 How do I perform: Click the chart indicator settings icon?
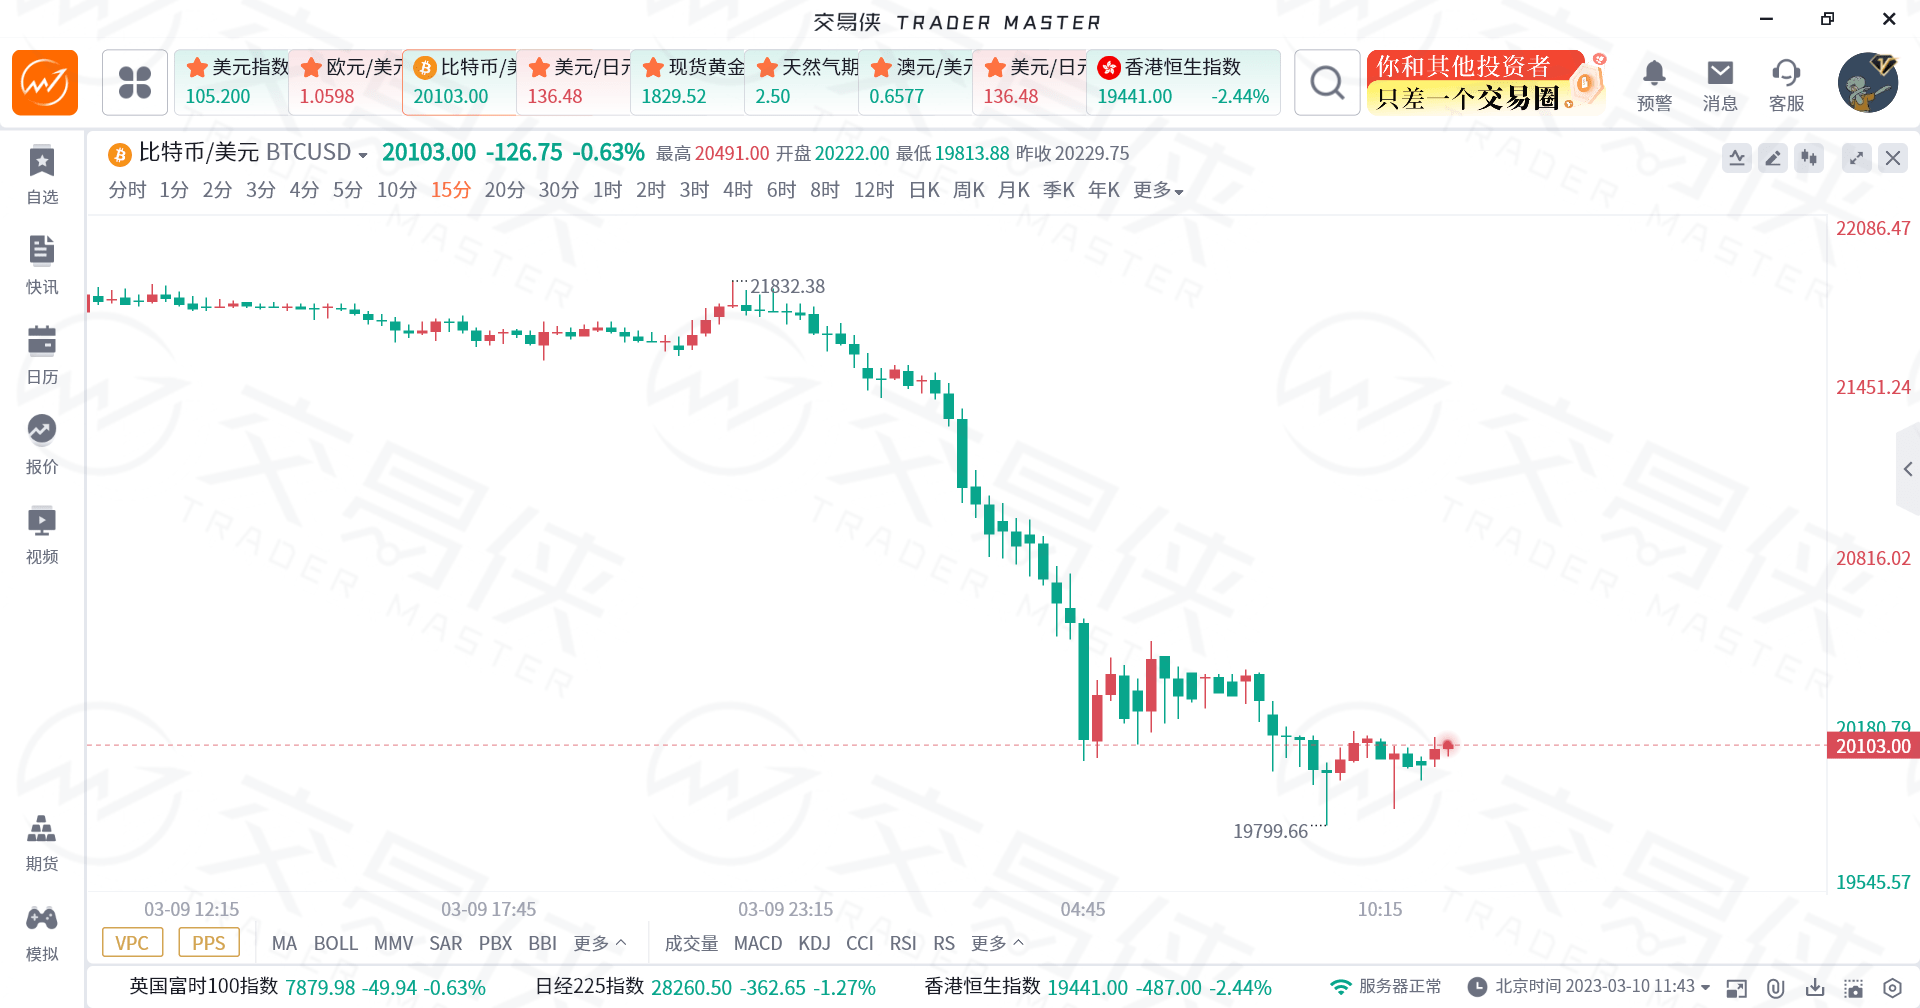1737,158
